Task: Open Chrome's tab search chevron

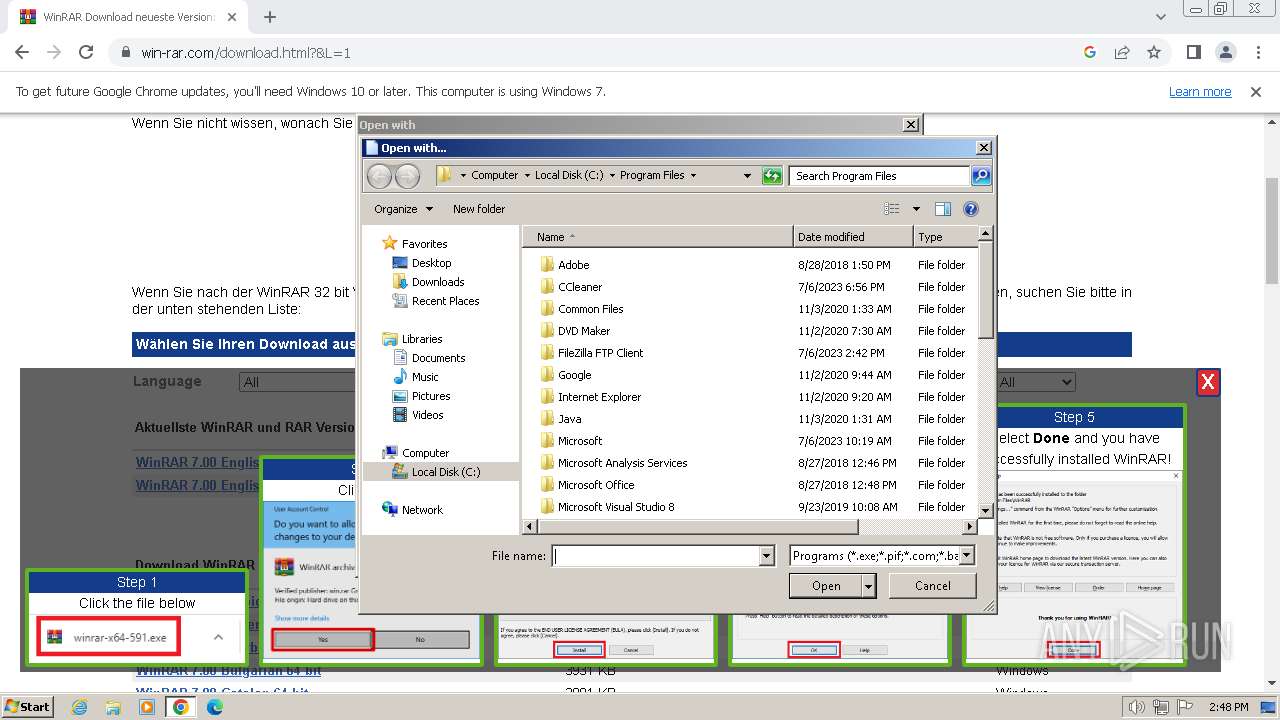Action: (x=1161, y=17)
